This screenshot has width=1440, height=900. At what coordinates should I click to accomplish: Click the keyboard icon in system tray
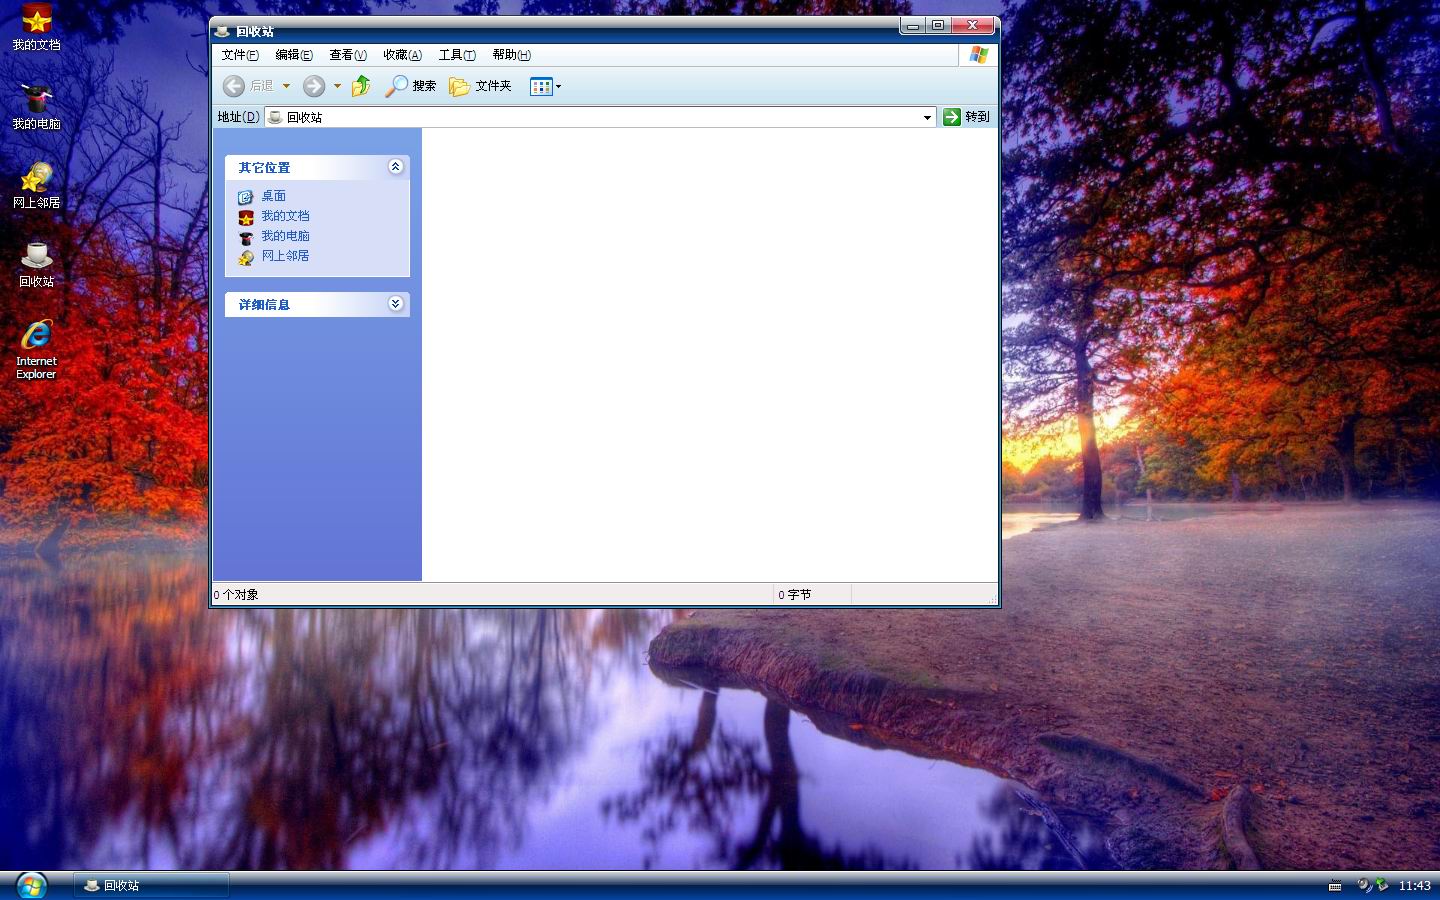point(1335,886)
